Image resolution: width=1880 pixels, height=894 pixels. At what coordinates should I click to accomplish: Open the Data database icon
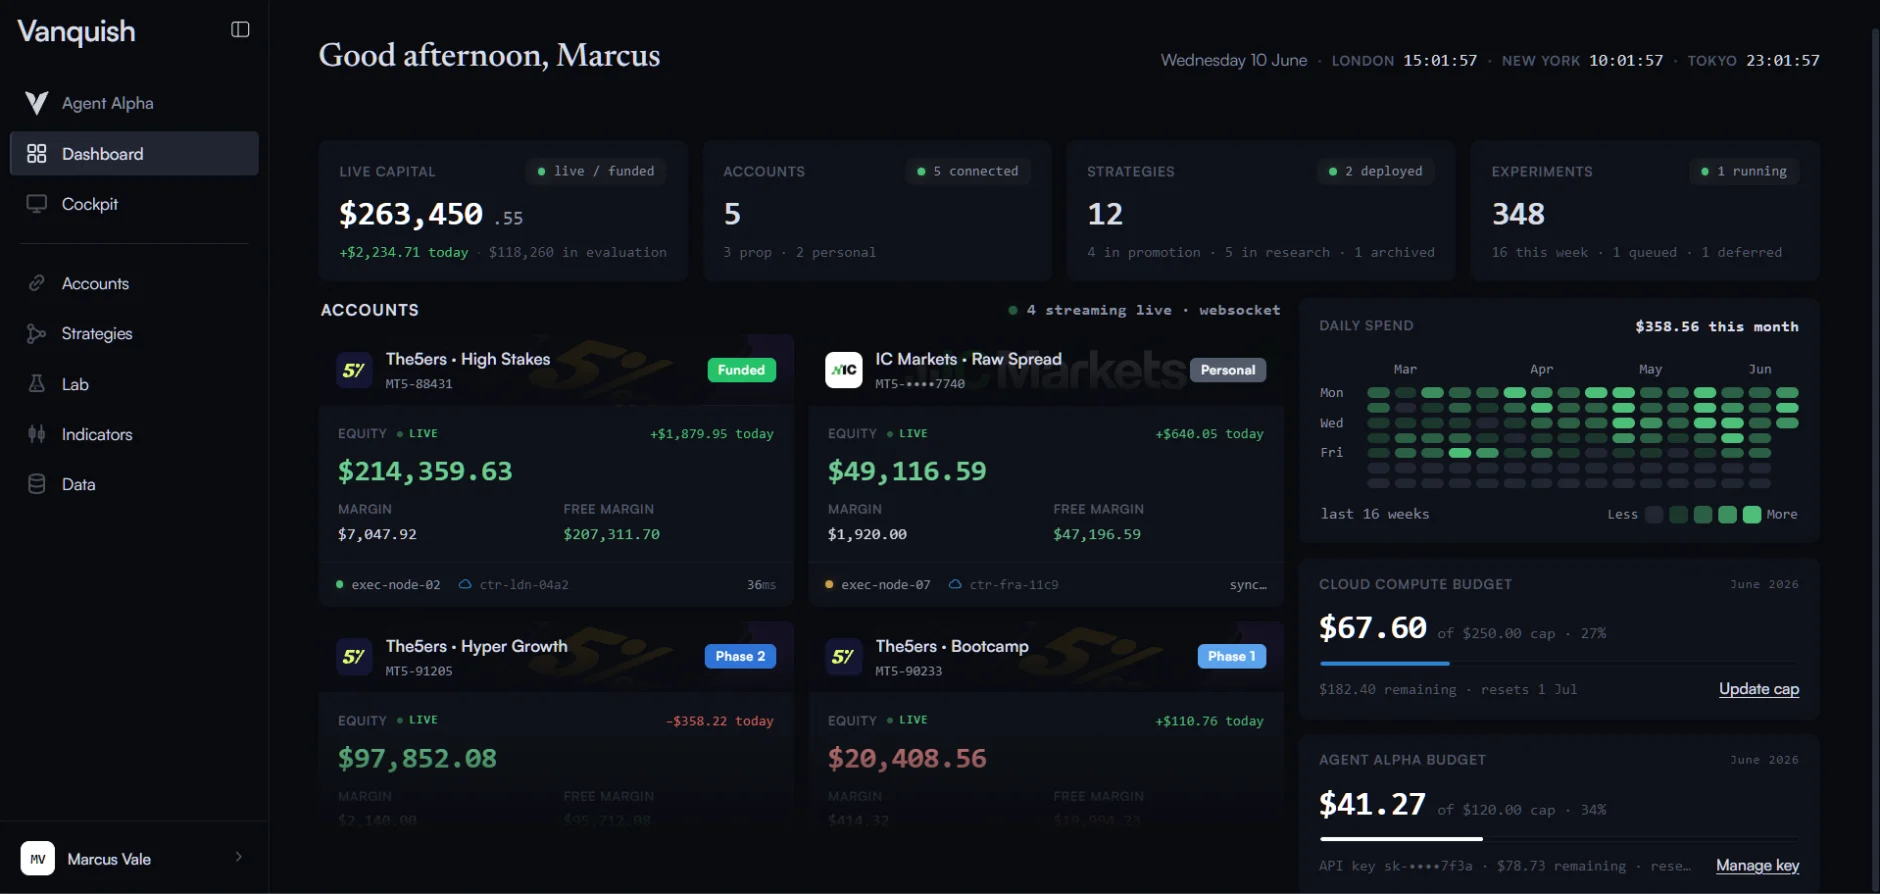tap(37, 484)
